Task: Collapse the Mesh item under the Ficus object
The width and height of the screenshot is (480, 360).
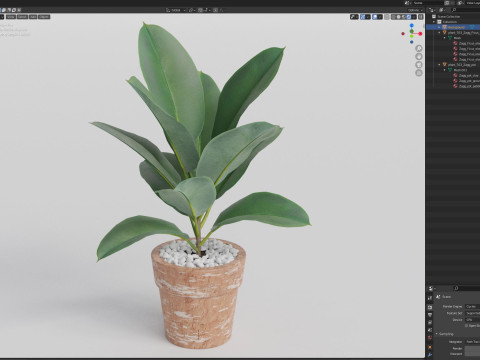Action: click(445, 38)
